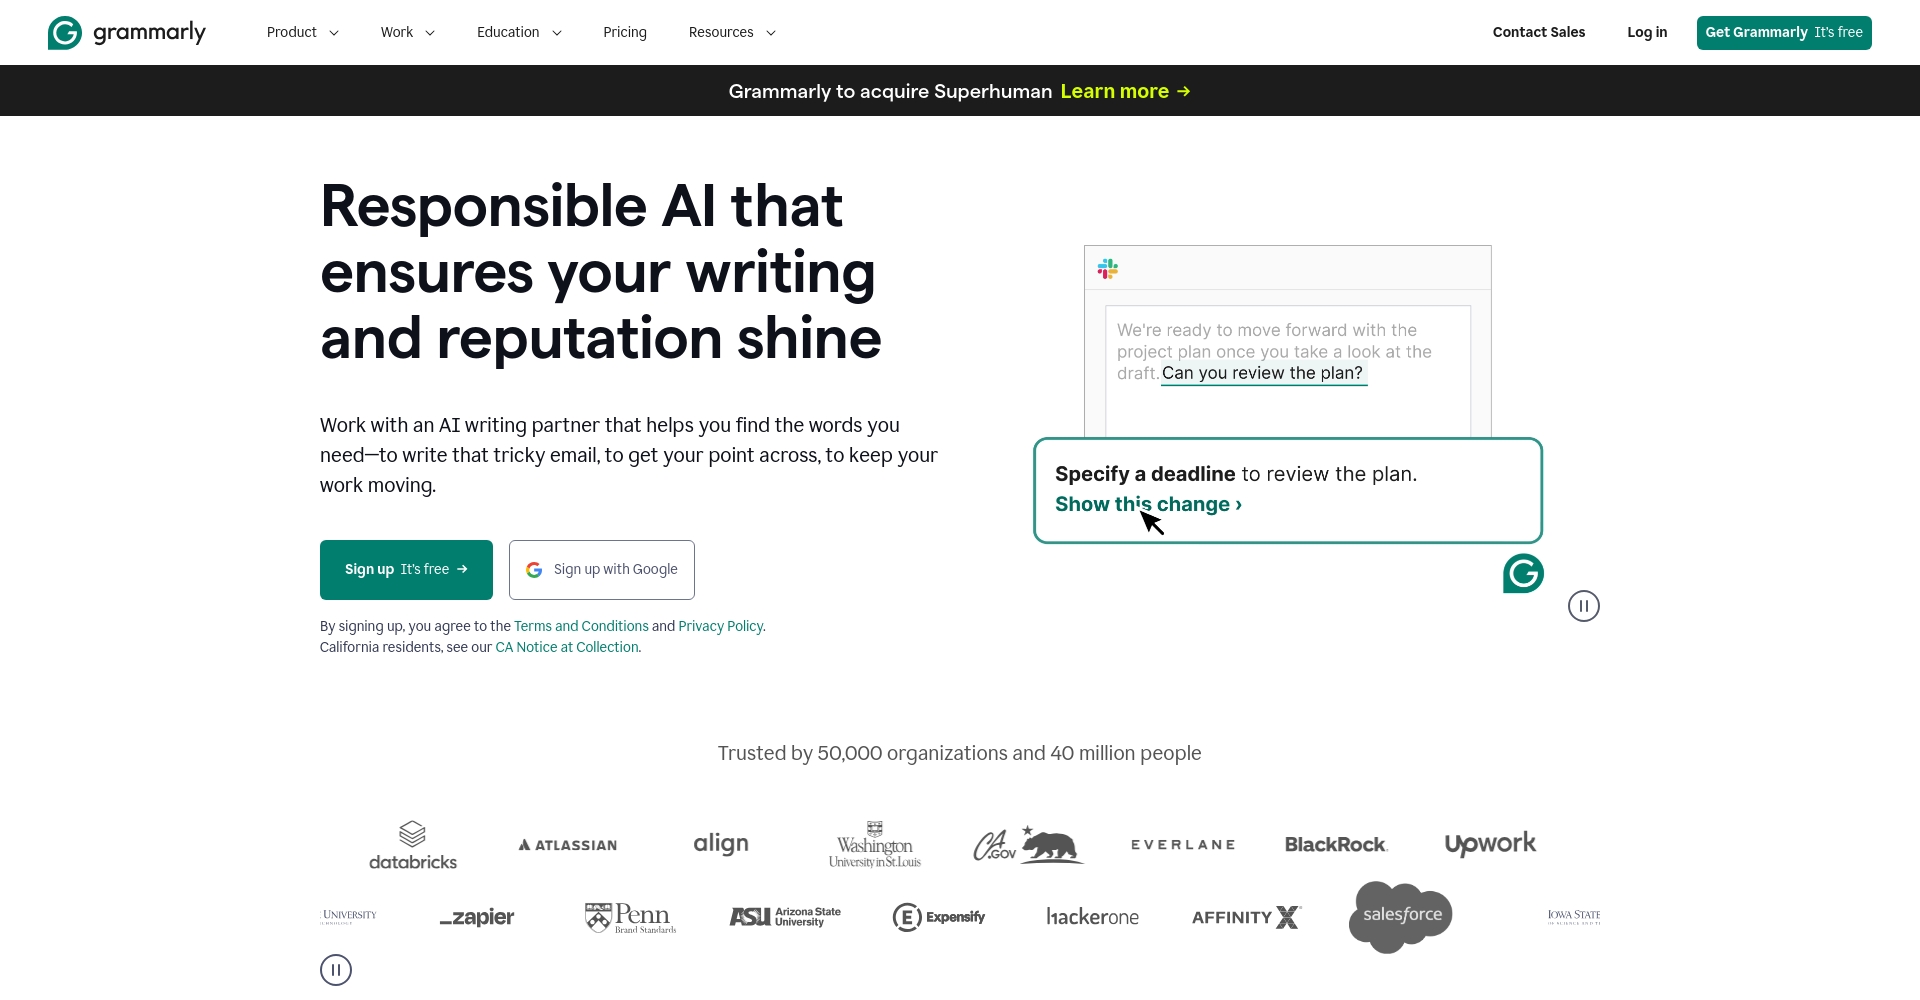This screenshot has height=1000, width=1920.
Task: Click the Arizona State University logo
Action: (x=785, y=917)
